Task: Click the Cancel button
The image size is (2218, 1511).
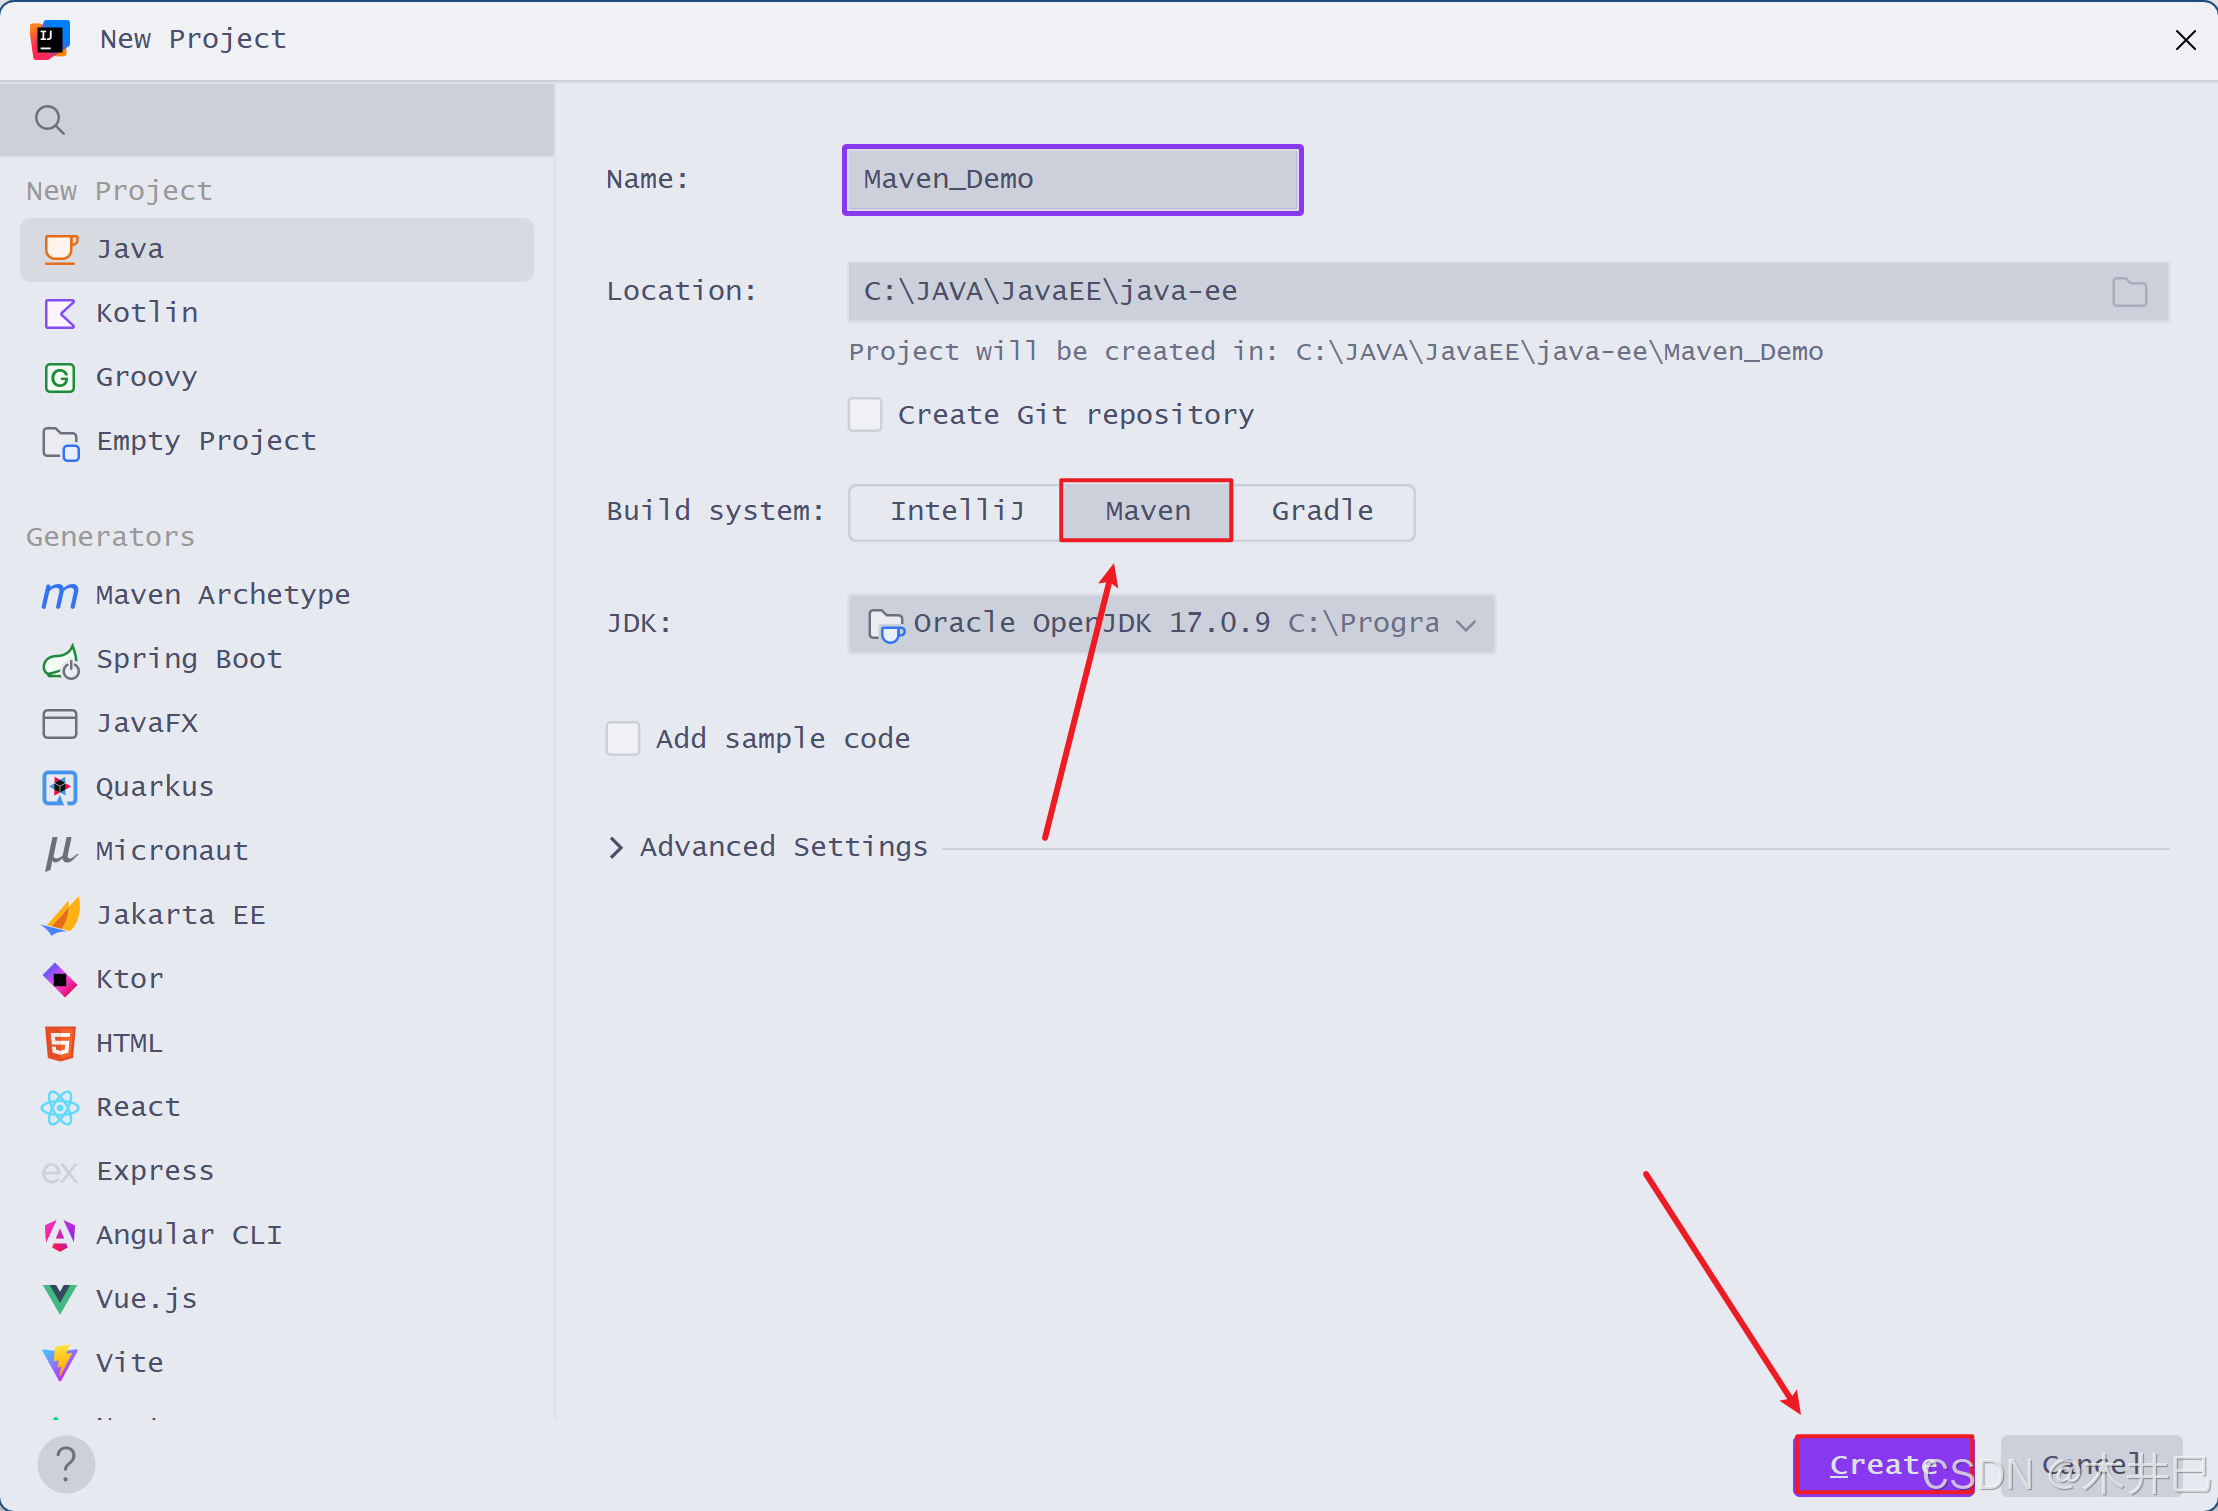Action: [2091, 1464]
